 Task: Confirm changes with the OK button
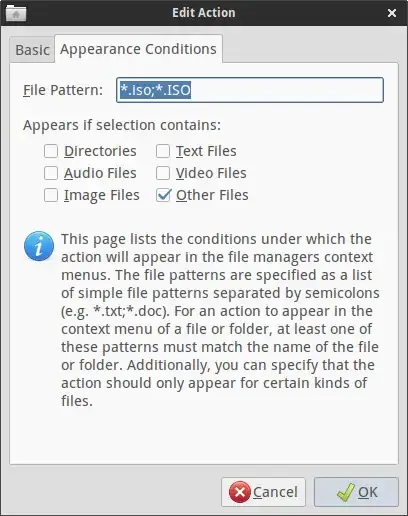tap(356, 492)
